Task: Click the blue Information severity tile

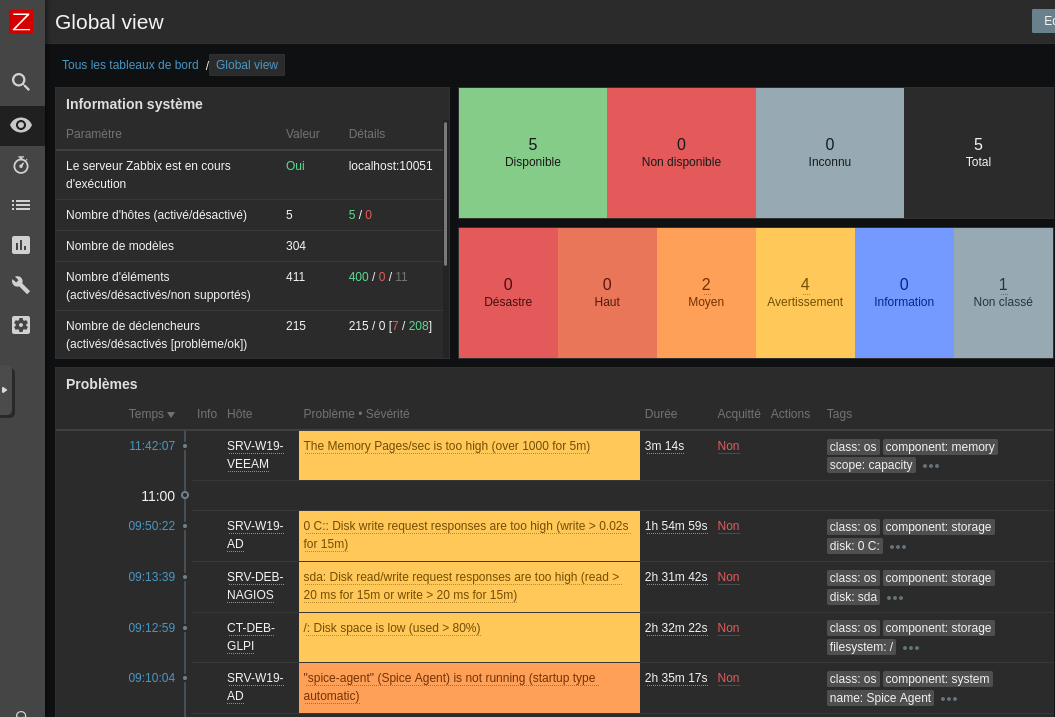Action: [904, 293]
